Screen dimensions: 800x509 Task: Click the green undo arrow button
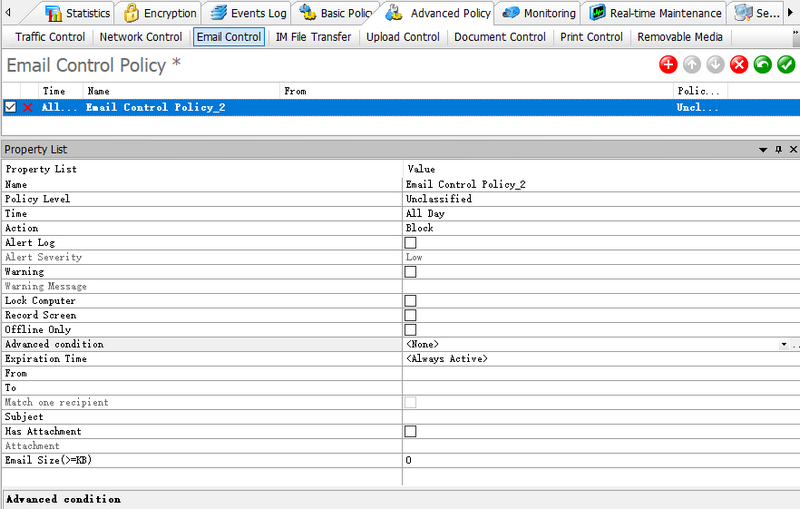763,65
